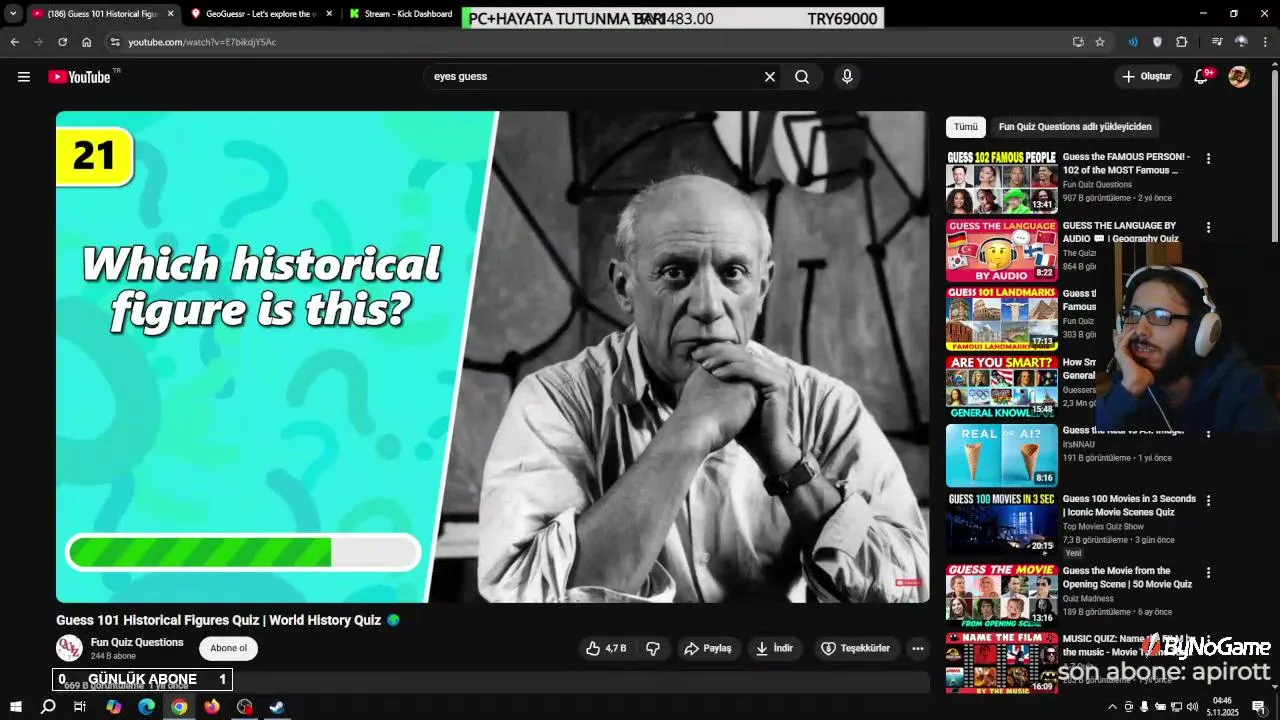Start voice search with the microphone
The image size is (1280, 720).
coord(847,77)
